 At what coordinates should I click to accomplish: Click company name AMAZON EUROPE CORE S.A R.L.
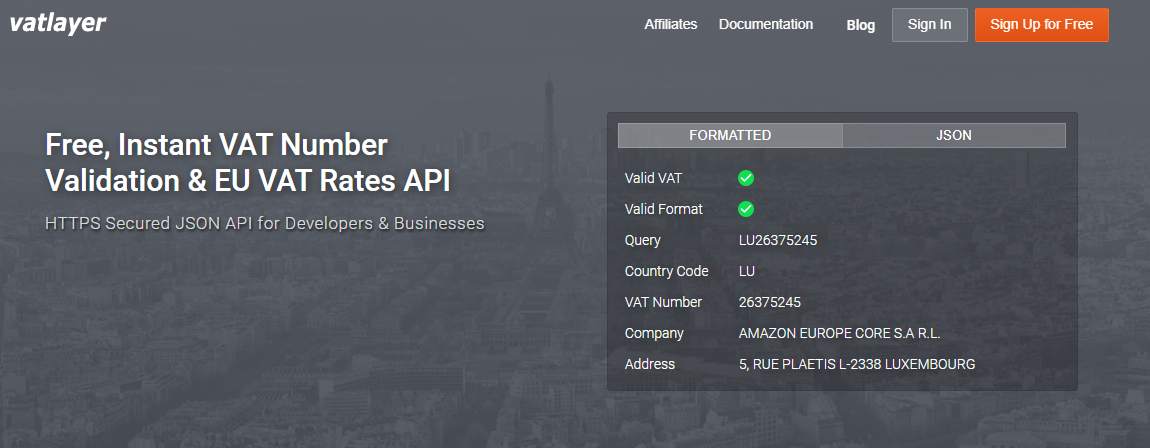(839, 334)
